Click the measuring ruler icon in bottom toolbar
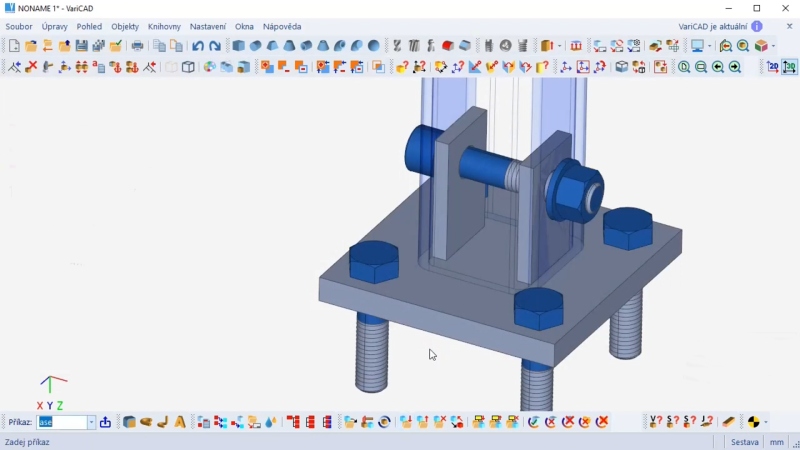This screenshot has width=800, height=450. tap(729, 422)
